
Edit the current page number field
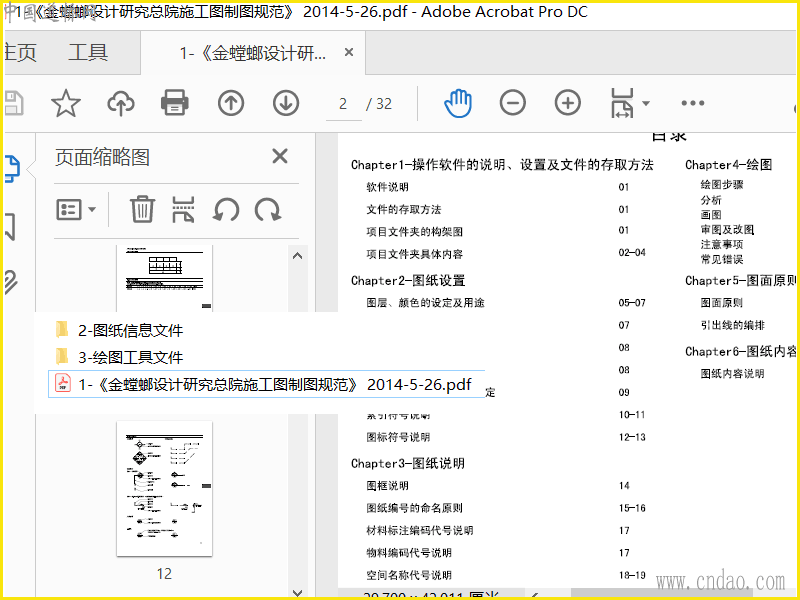pos(343,104)
